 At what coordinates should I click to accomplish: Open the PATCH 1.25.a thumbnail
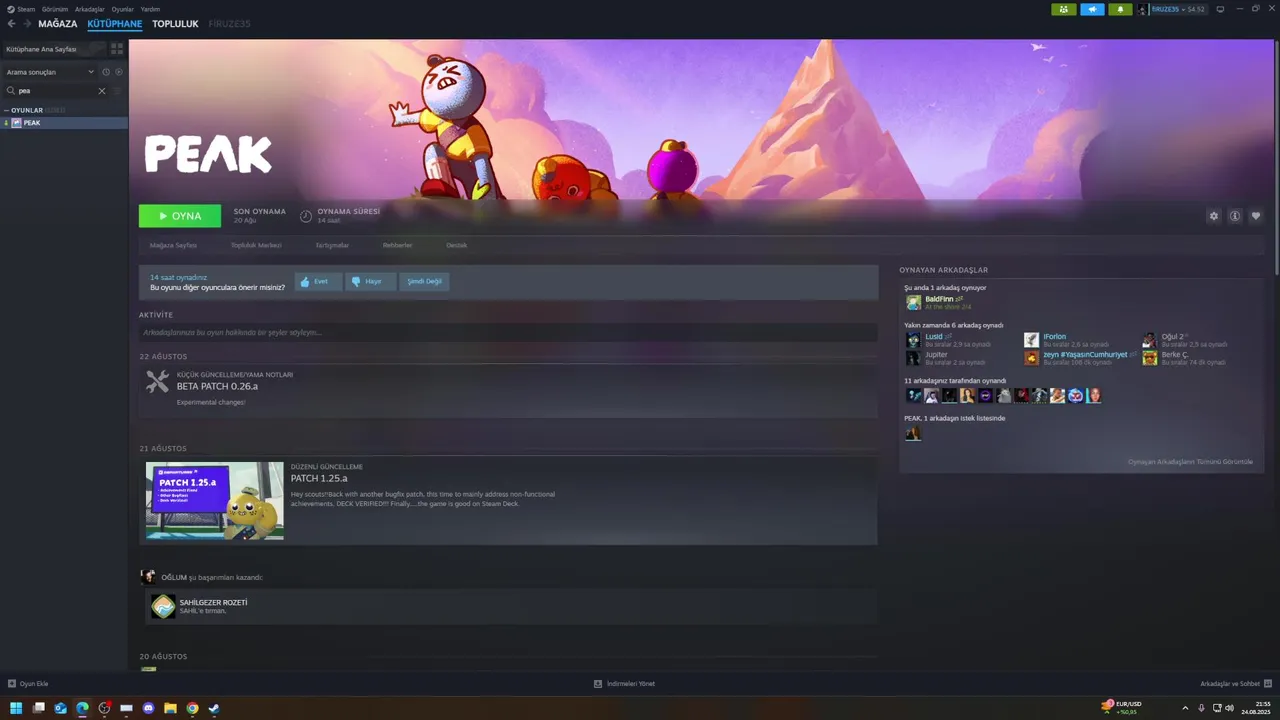(x=215, y=501)
